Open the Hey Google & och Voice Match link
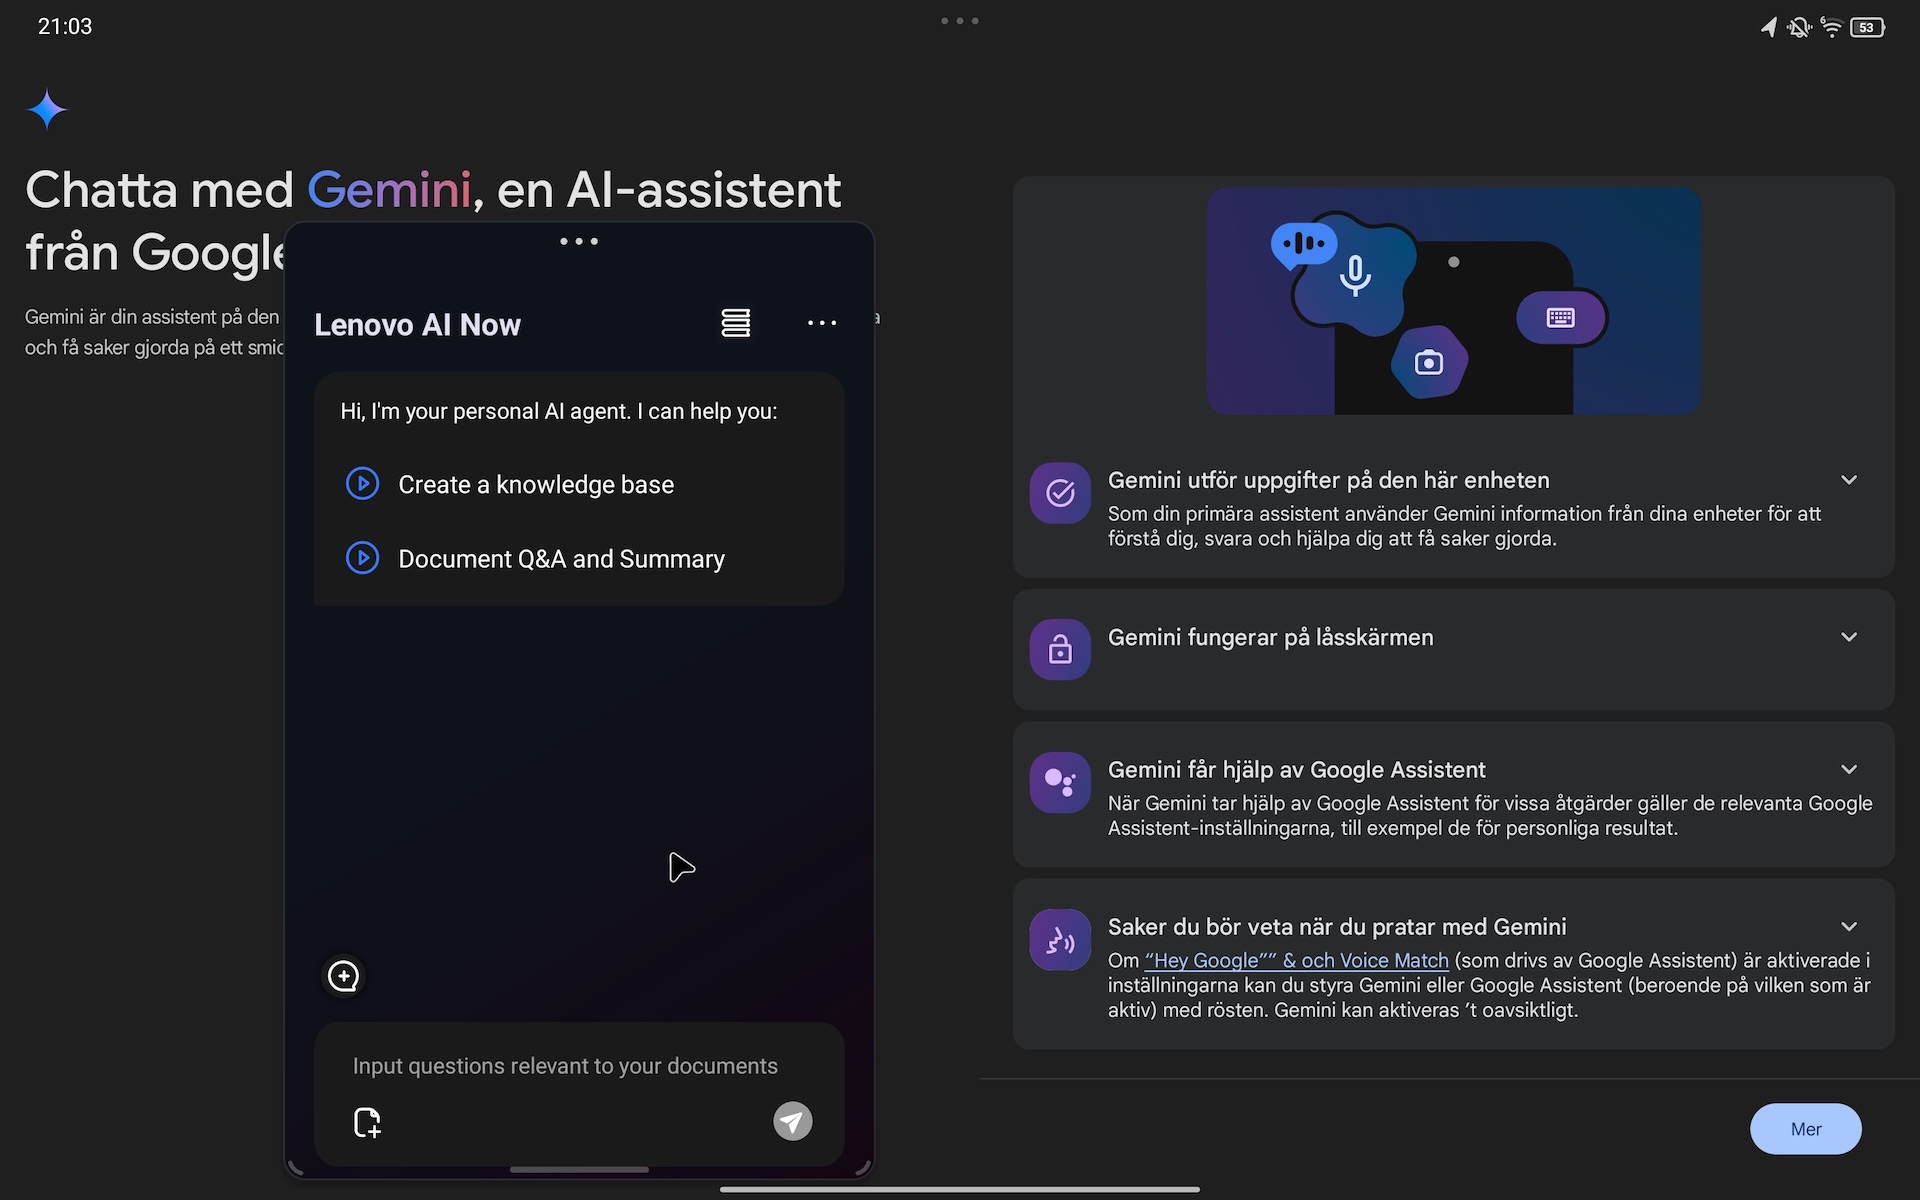This screenshot has height=1200, width=1920. click(1296, 960)
